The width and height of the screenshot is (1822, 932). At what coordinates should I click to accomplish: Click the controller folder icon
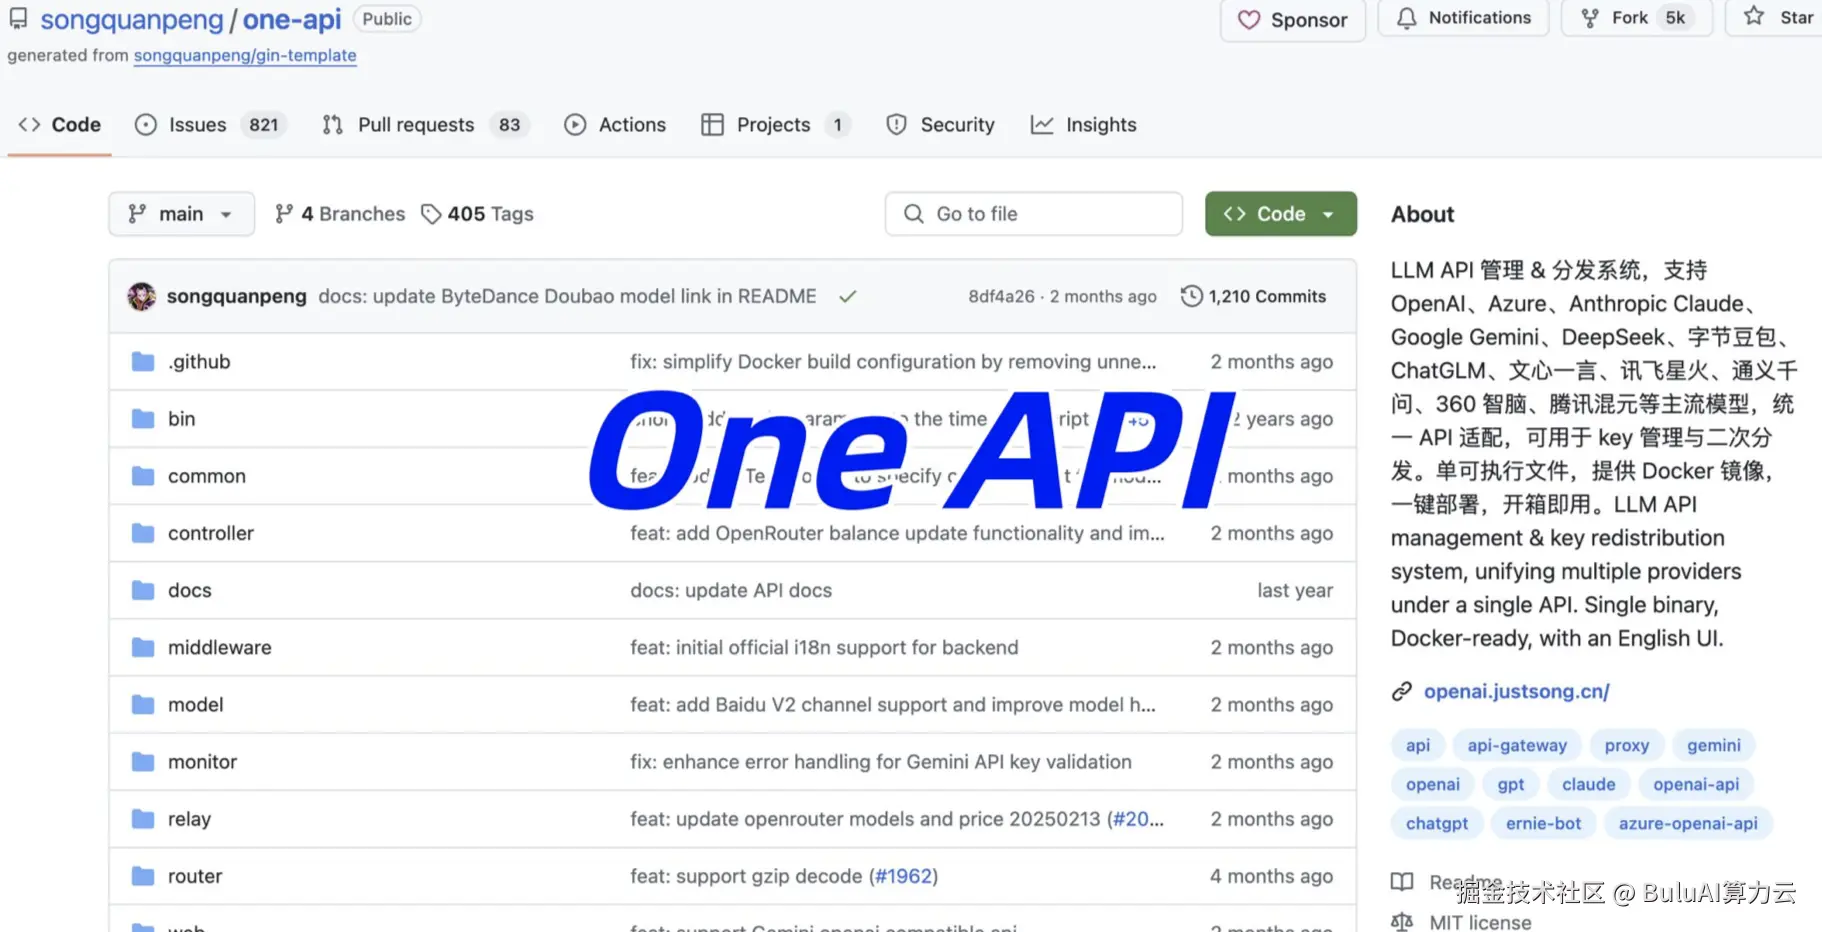pos(143,533)
